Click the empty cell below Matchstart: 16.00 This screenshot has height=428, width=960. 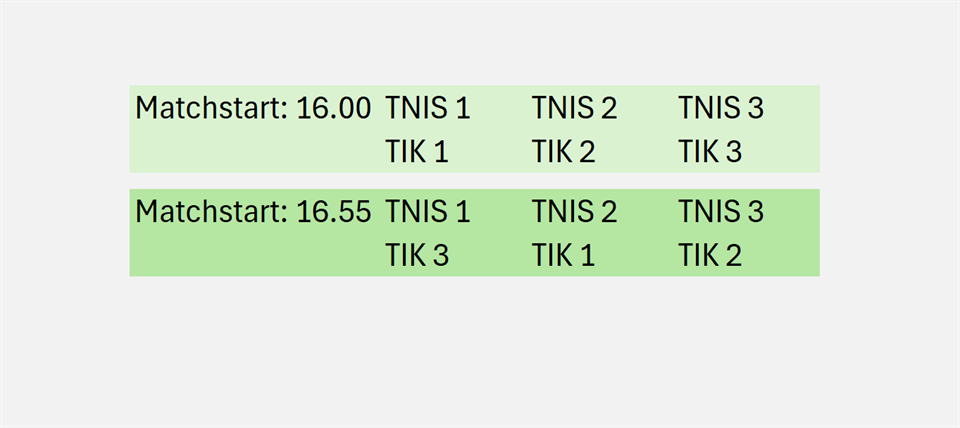250,152
